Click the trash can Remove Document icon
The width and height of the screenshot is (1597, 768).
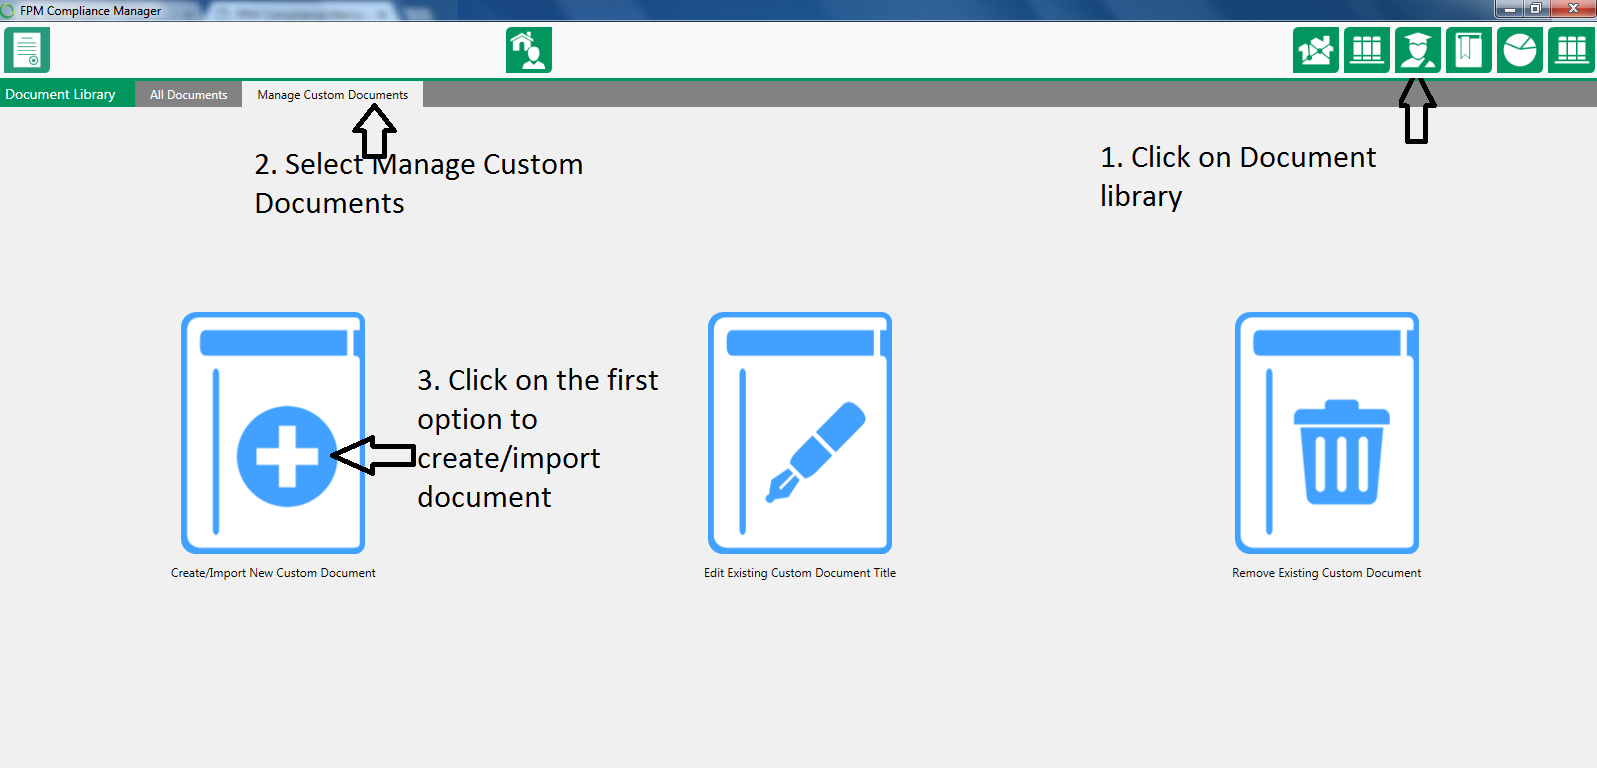[1326, 433]
